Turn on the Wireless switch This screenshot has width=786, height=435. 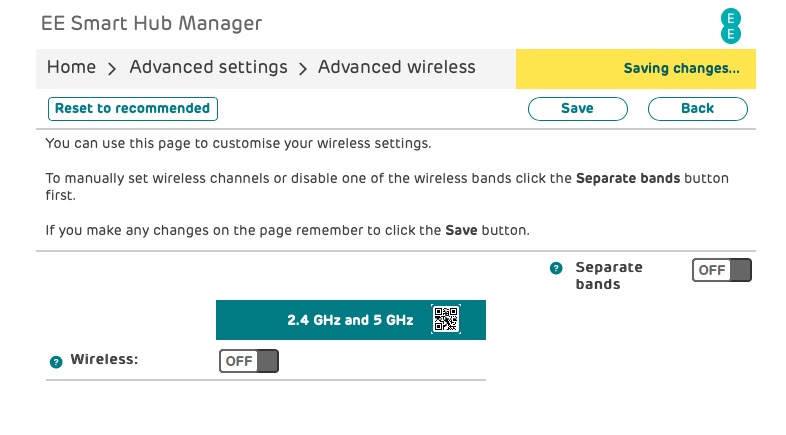tap(249, 361)
